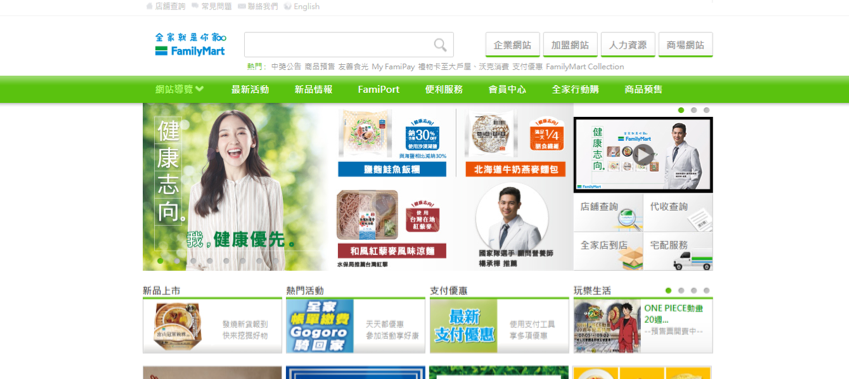This screenshot has height=379, width=849.
Task: Click the 人力資源 button
Action: tap(628, 44)
